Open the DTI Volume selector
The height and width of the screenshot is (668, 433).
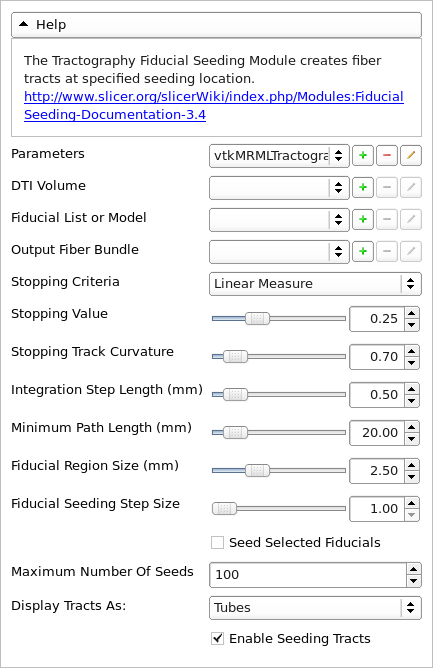(279, 188)
